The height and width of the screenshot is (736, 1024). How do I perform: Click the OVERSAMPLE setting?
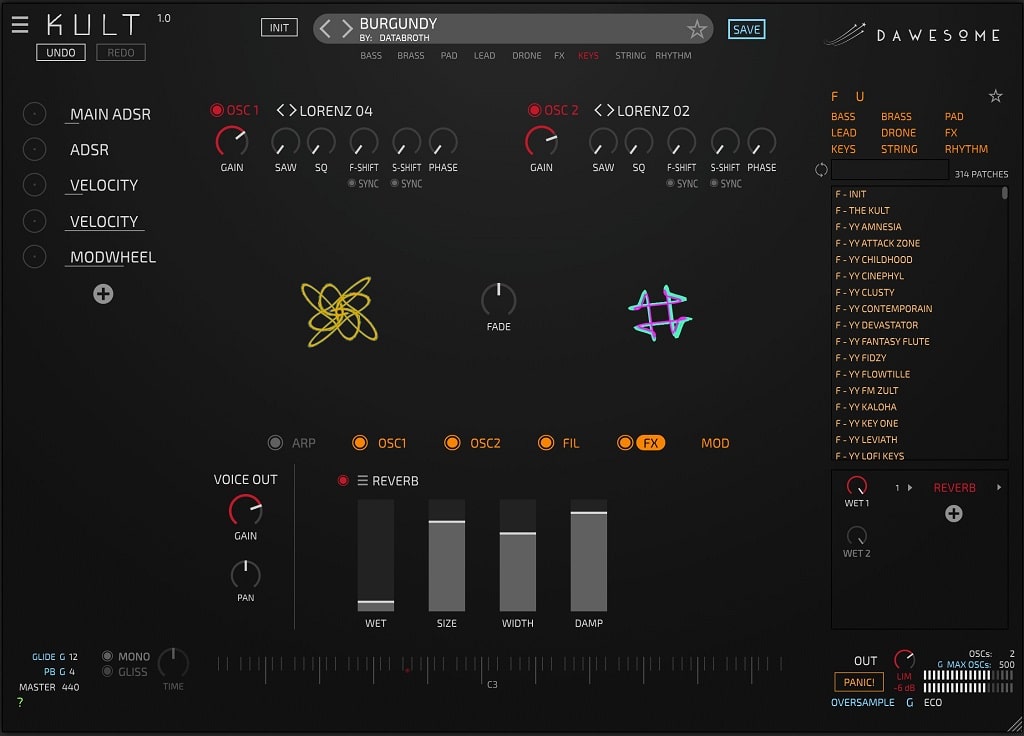(863, 703)
